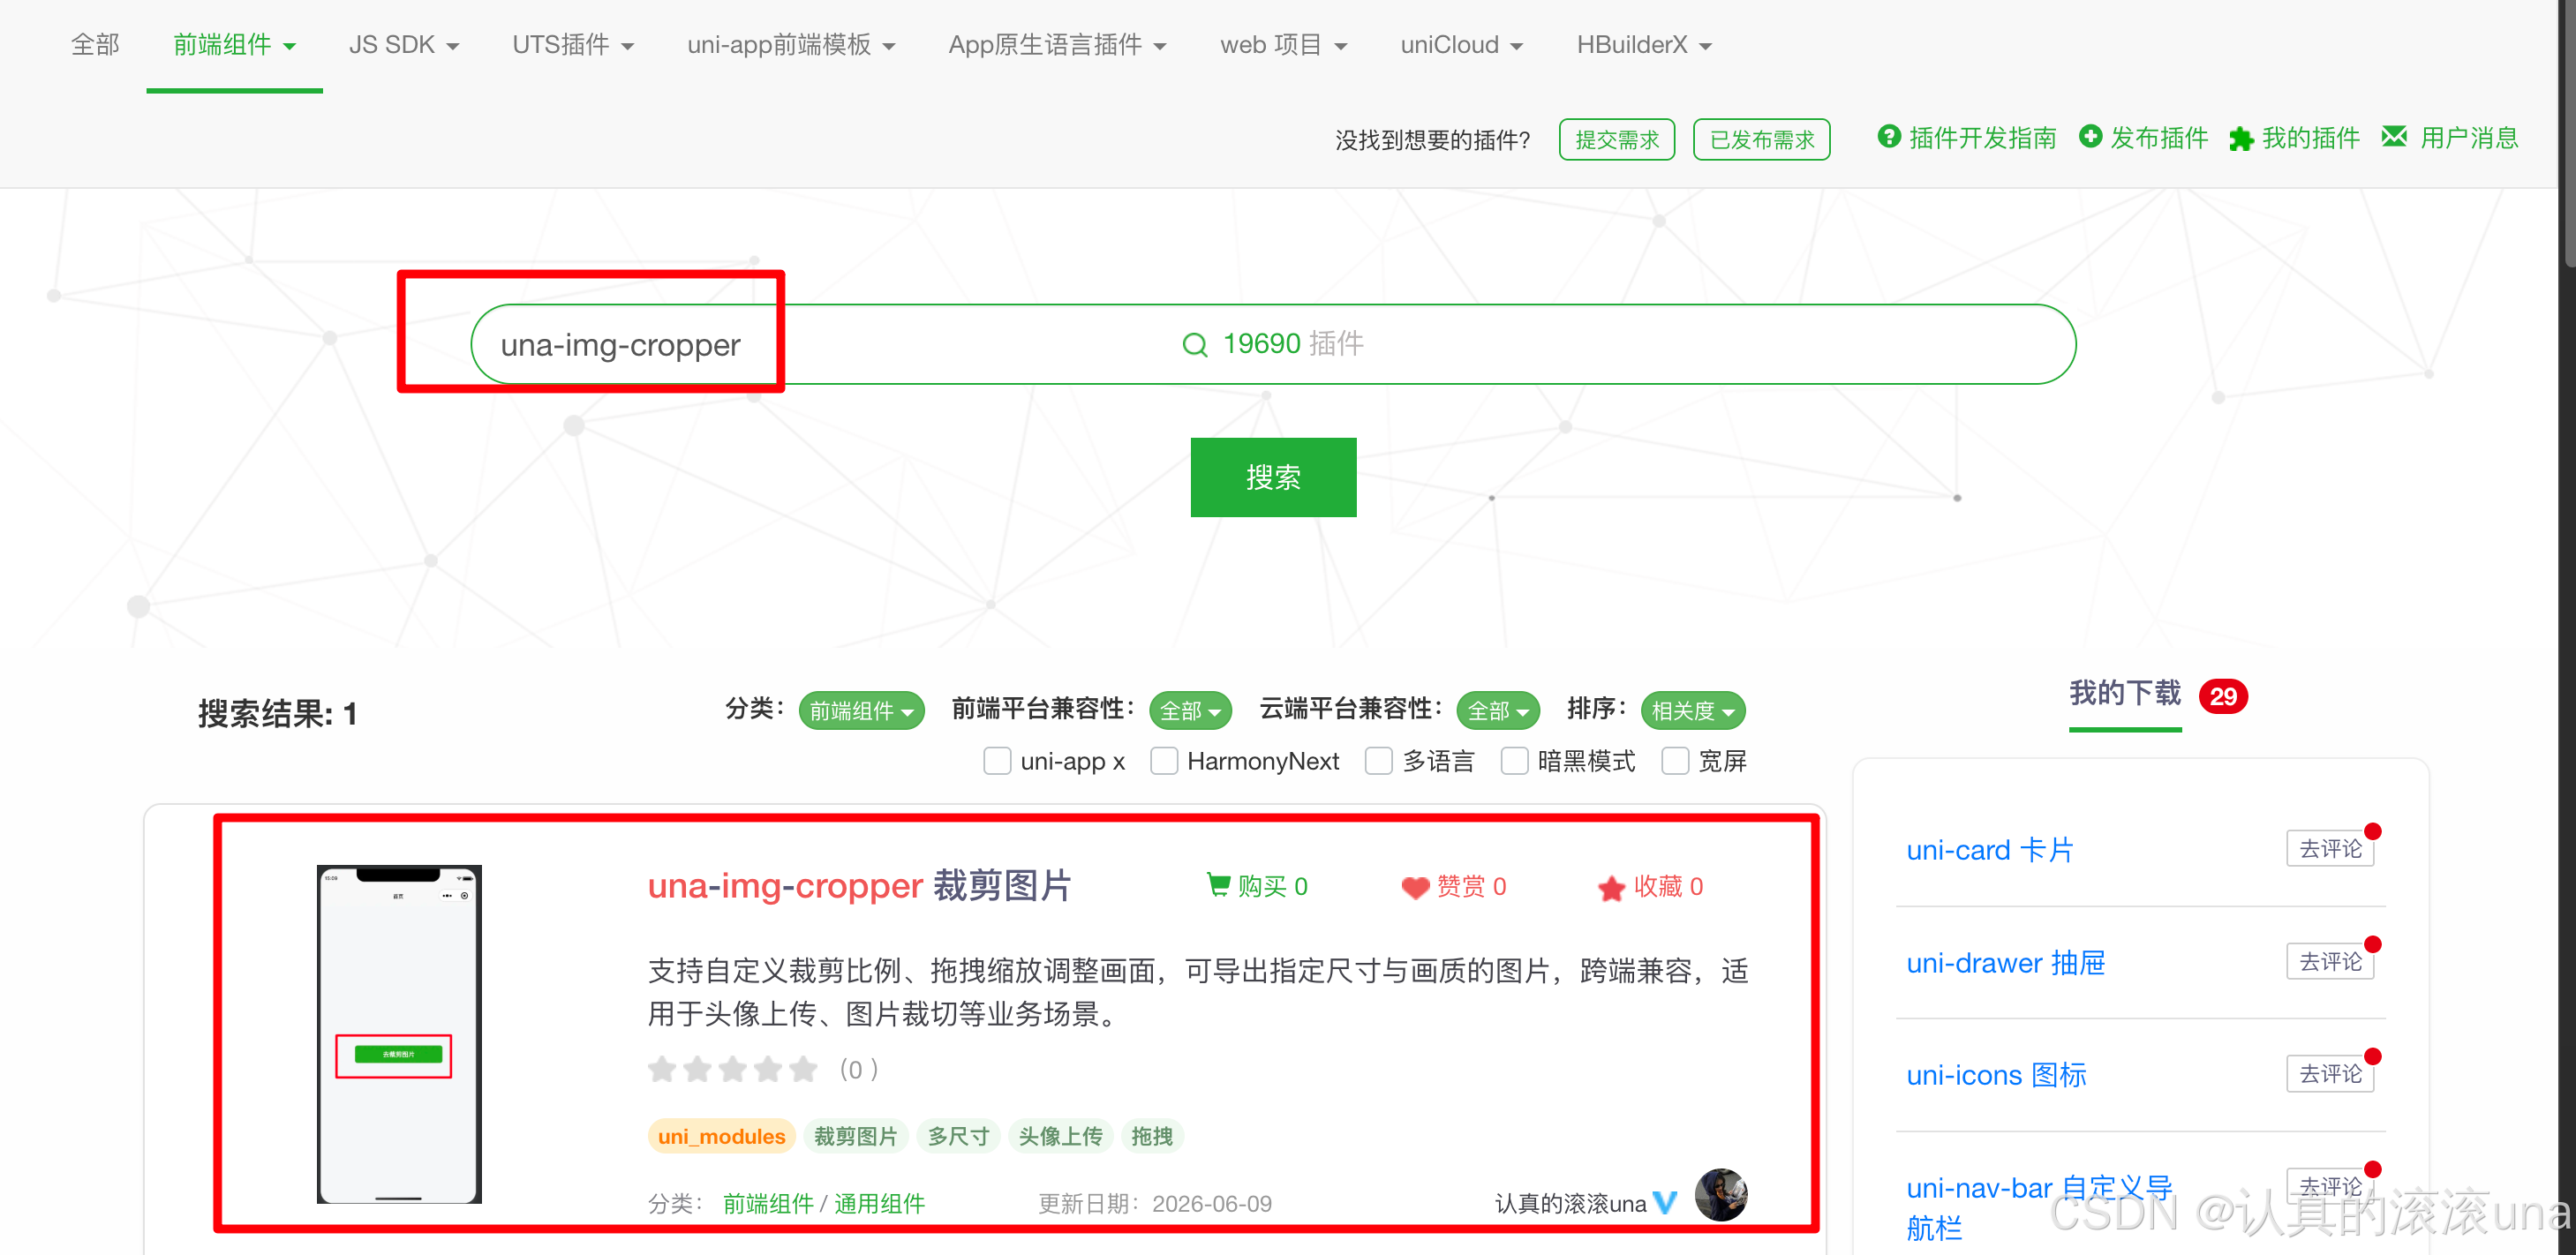Select the 全部 category tab

(95, 45)
